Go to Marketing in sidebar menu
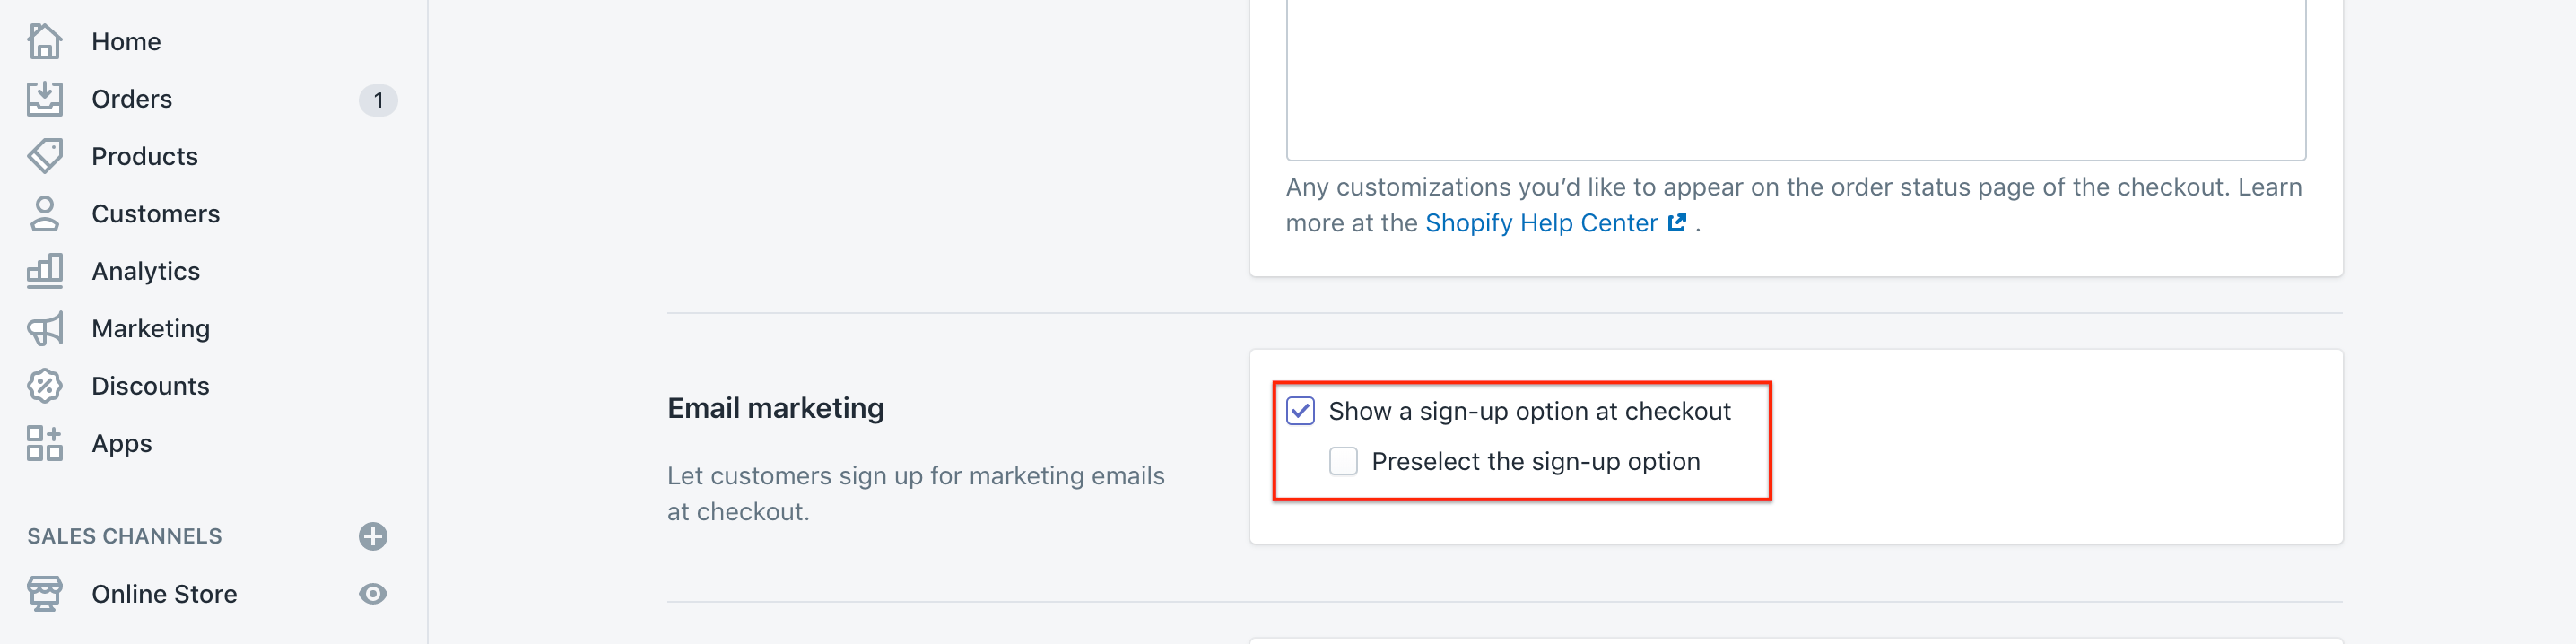This screenshot has height=644, width=2576. tap(151, 328)
